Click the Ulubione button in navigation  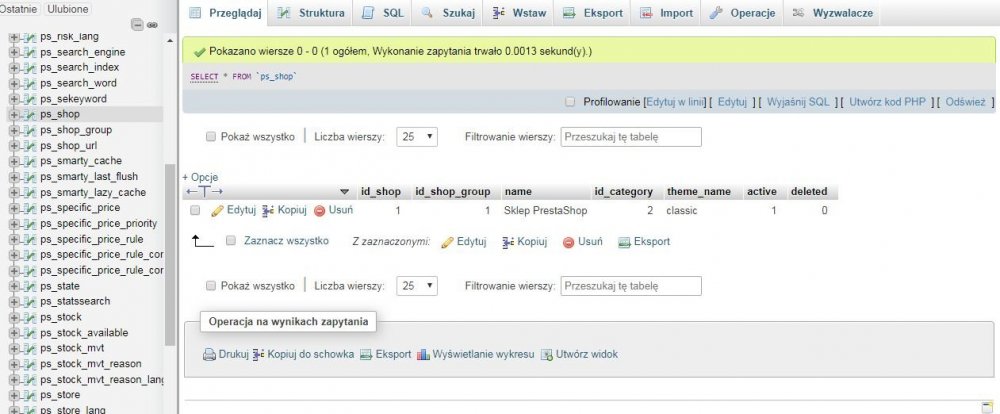click(67, 9)
